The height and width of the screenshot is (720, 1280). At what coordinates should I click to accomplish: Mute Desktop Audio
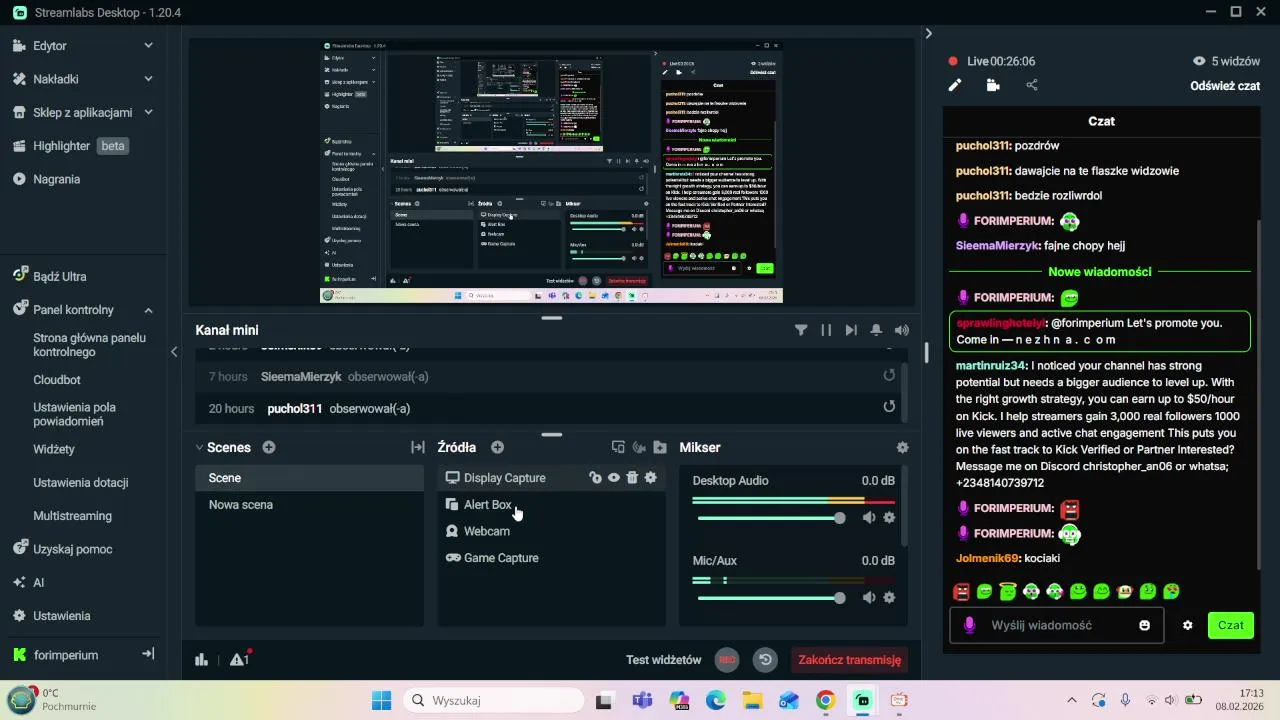869,518
